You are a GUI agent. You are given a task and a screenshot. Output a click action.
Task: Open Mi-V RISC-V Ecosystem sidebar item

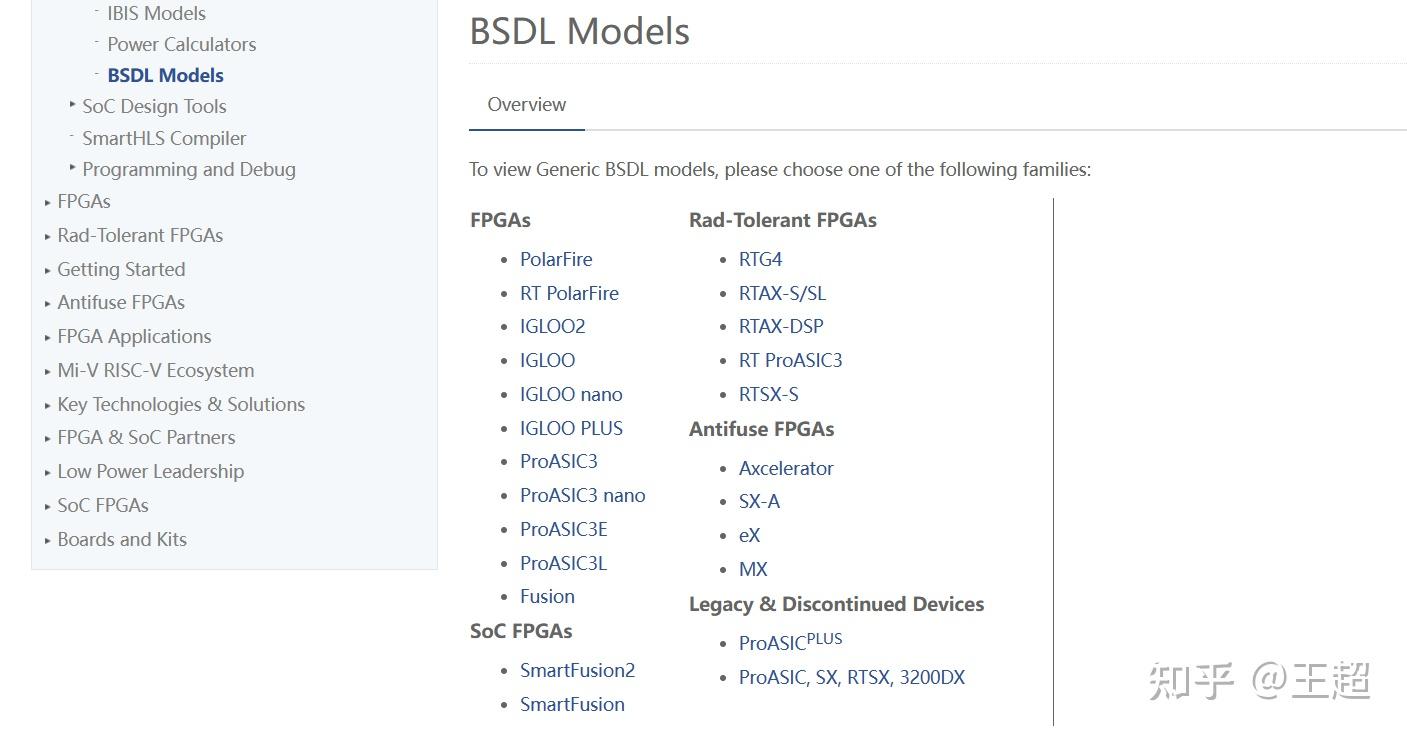(155, 370)
